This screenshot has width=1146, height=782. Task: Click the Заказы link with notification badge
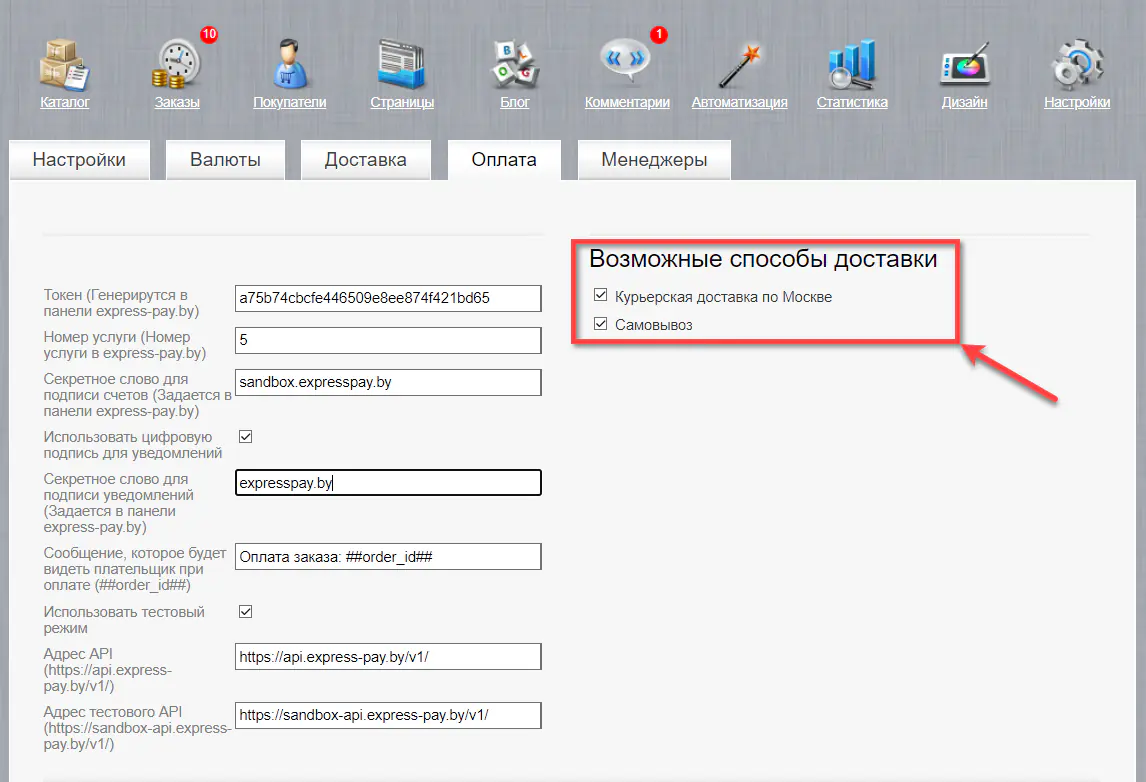click(x=175, y=101)
